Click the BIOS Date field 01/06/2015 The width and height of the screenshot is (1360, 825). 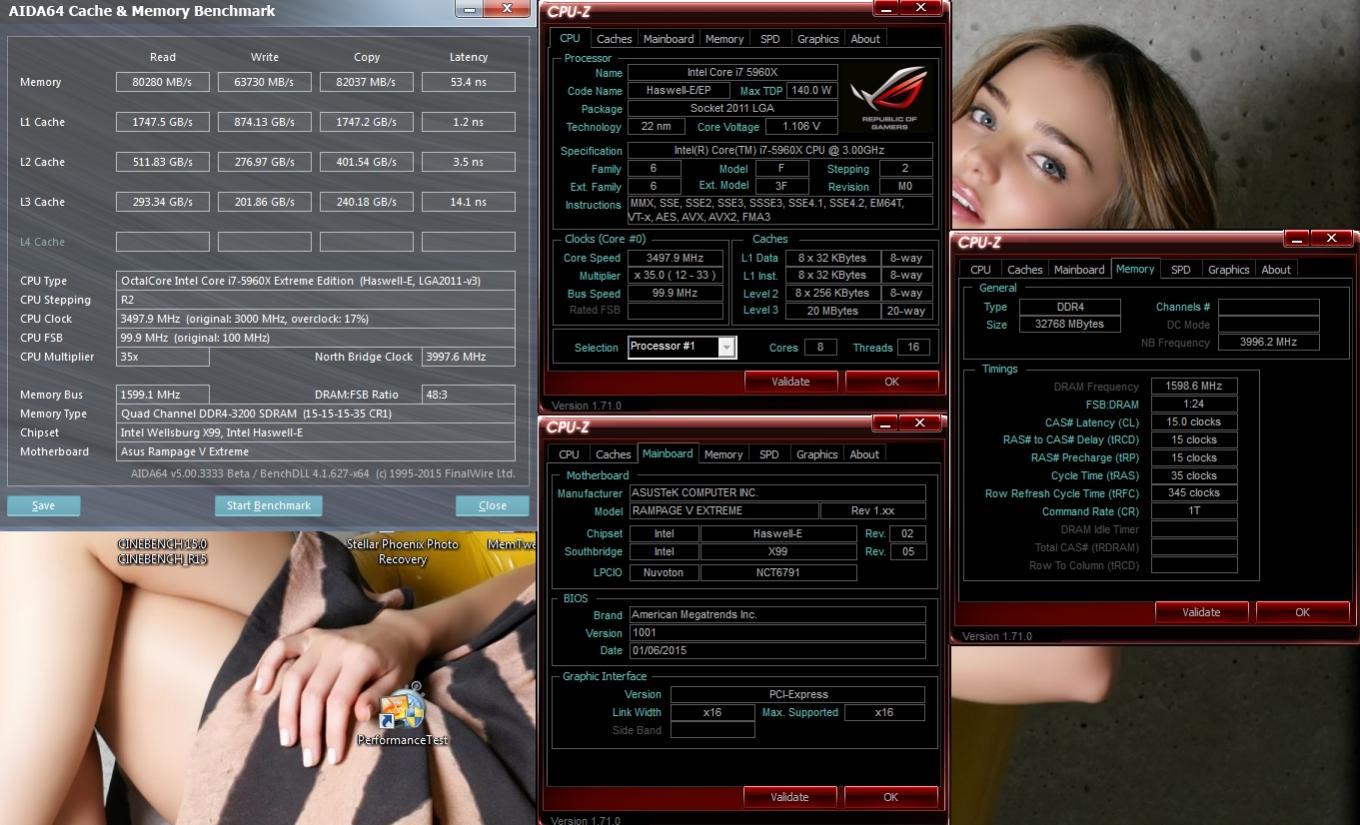click(777, 651)
